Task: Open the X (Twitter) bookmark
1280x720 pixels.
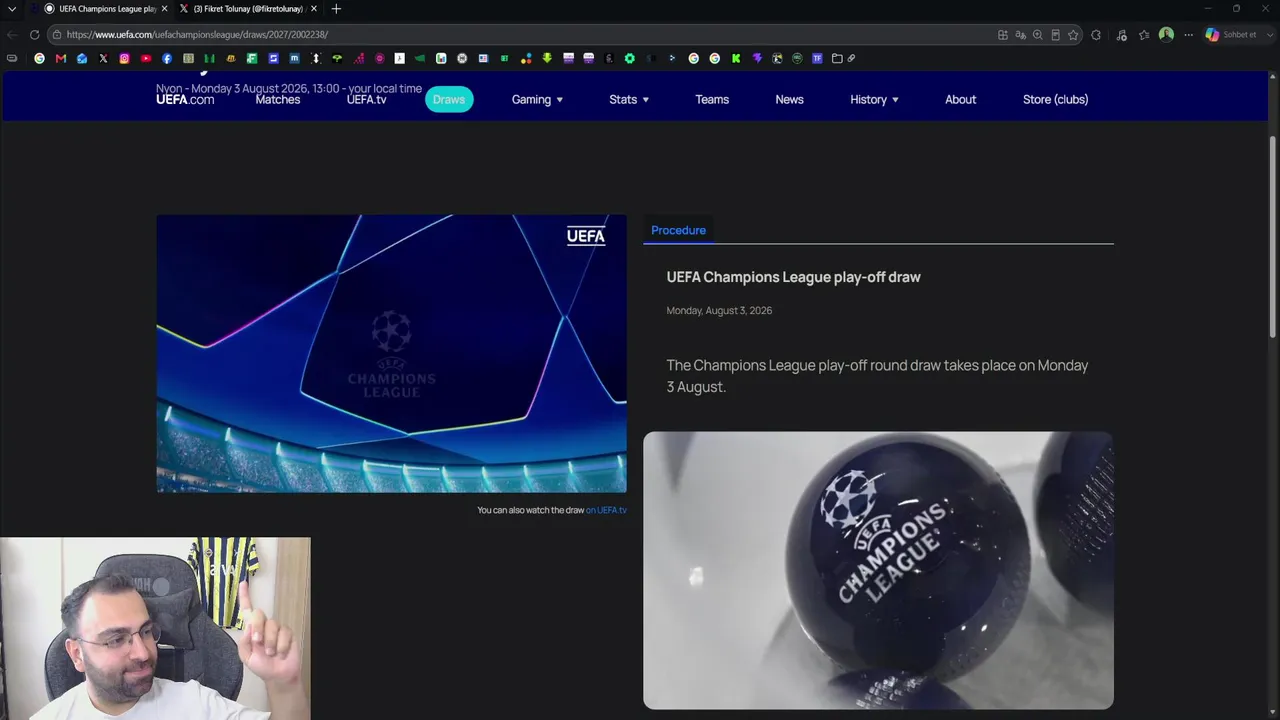Action: pos(103,58)
